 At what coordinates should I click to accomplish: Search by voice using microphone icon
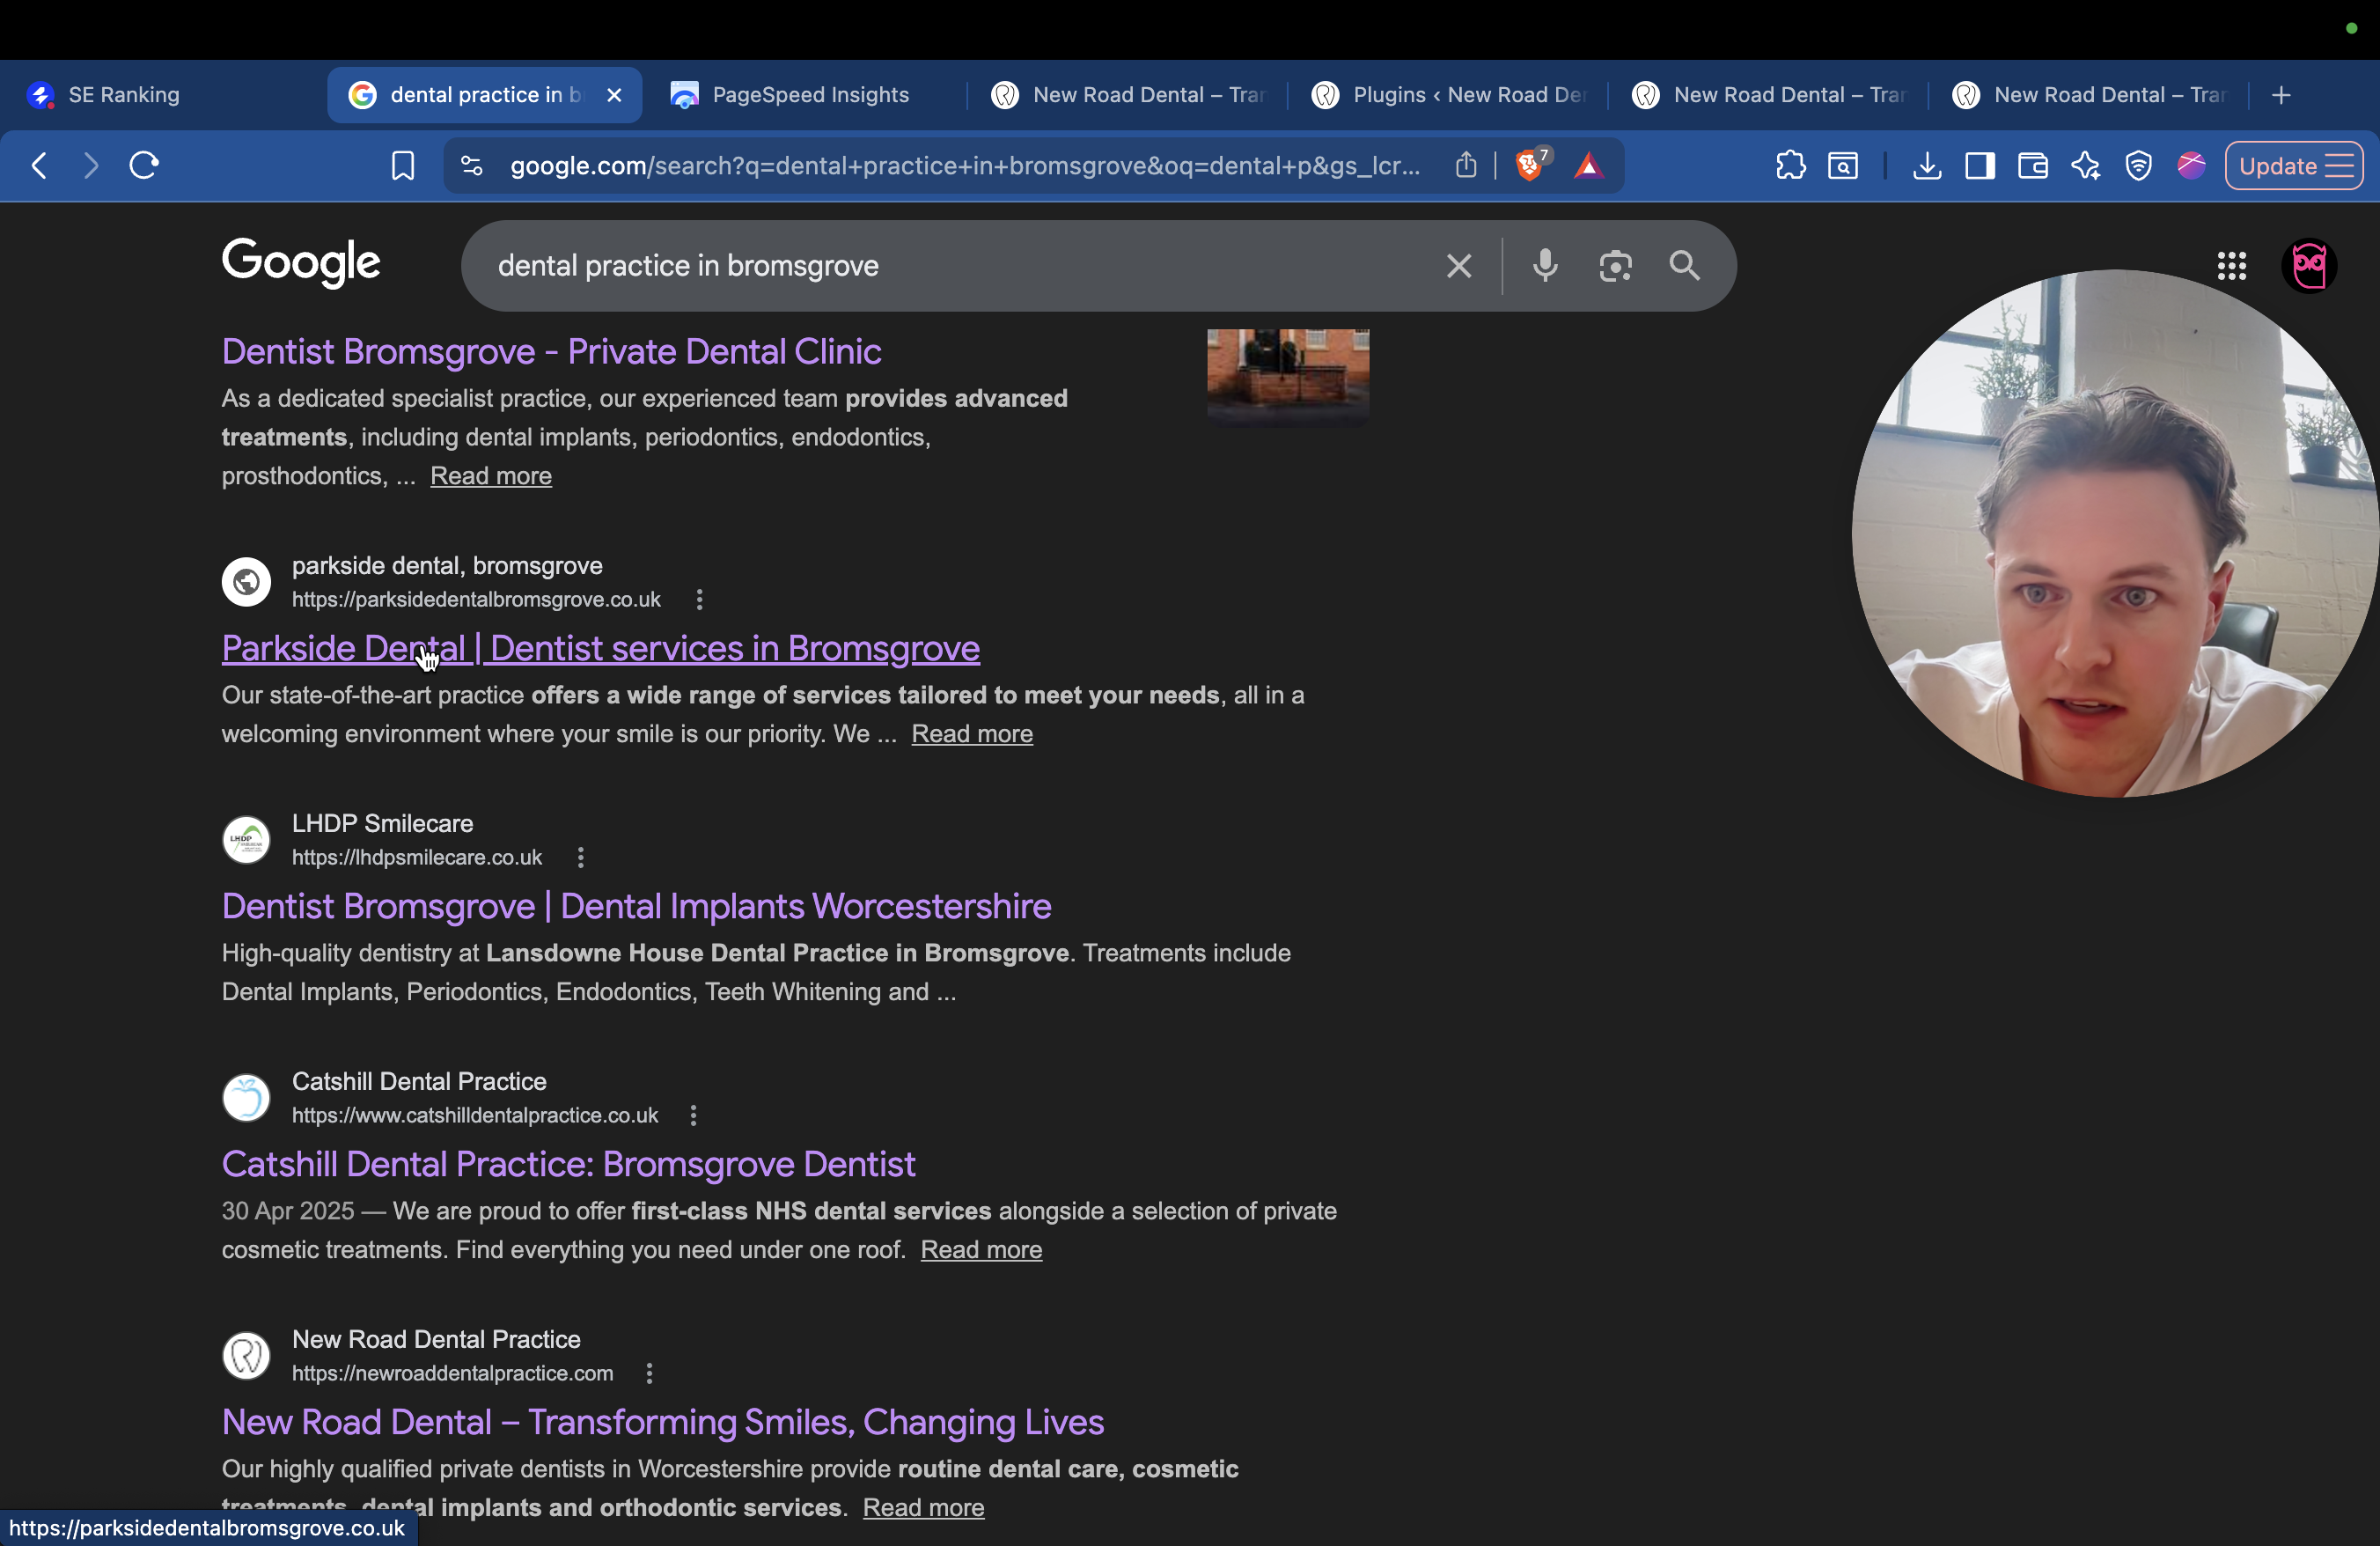1544,266
